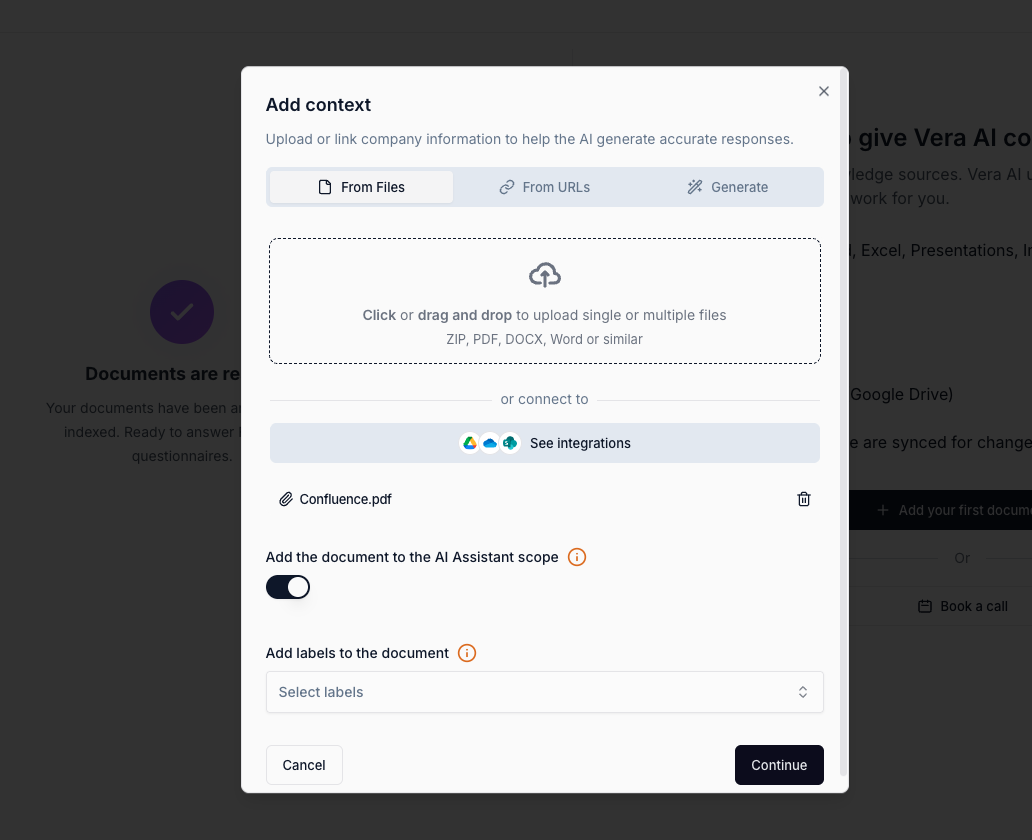Open the Select labels dropdown
Image resolution: width=1032 pixels, height=840 pixels.
(x=544, y=691)
